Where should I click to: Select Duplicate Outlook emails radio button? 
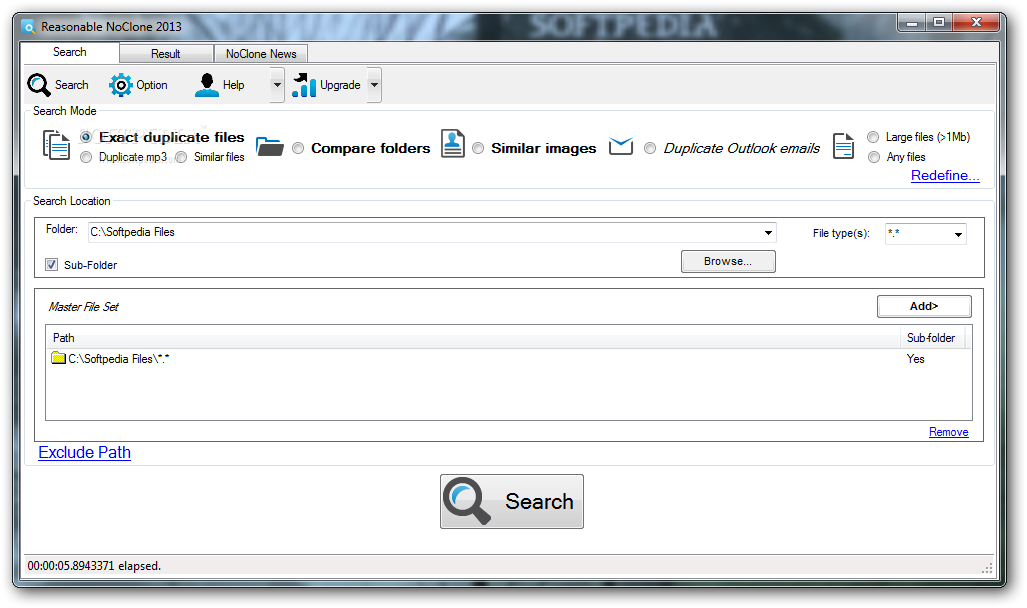(650, 148)
